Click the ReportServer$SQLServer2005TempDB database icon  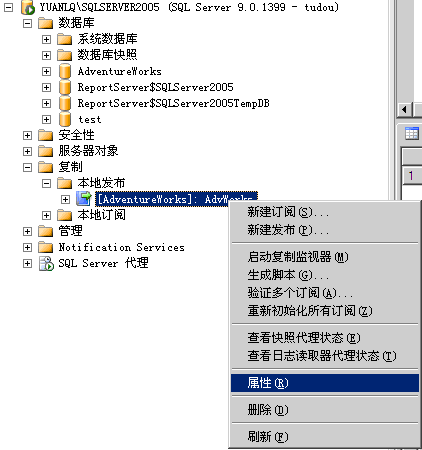65,103
